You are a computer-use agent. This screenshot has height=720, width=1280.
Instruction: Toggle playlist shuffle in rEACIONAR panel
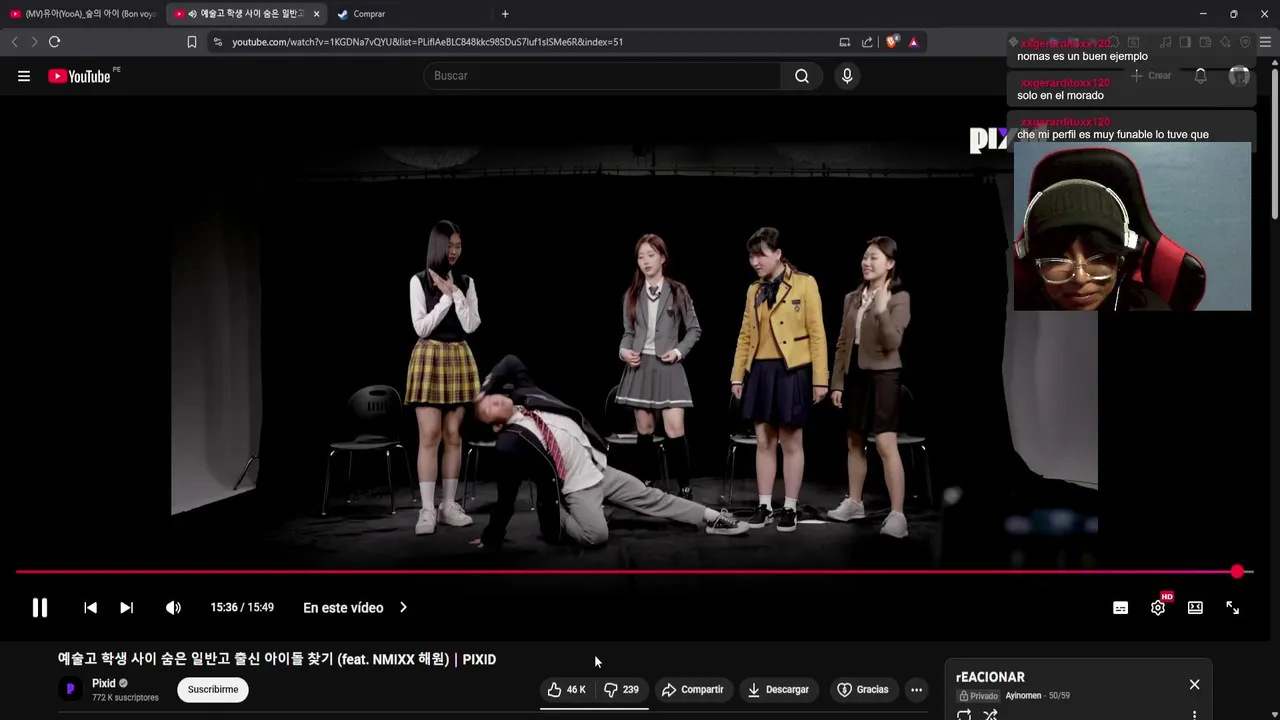[x=990, y=714]
